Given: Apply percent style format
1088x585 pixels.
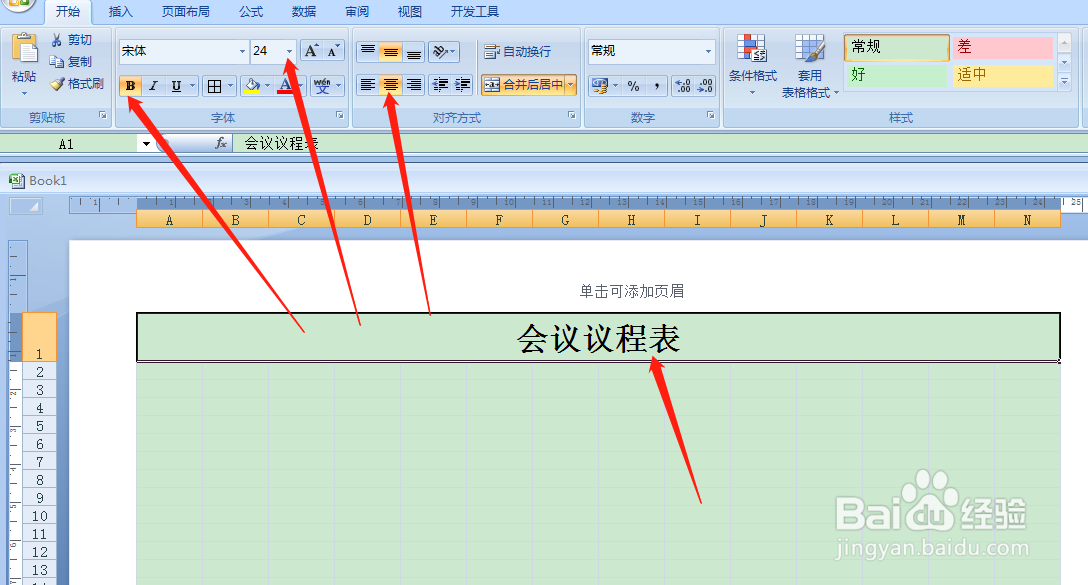Looking at the screenshot, I should coord(634,86).
